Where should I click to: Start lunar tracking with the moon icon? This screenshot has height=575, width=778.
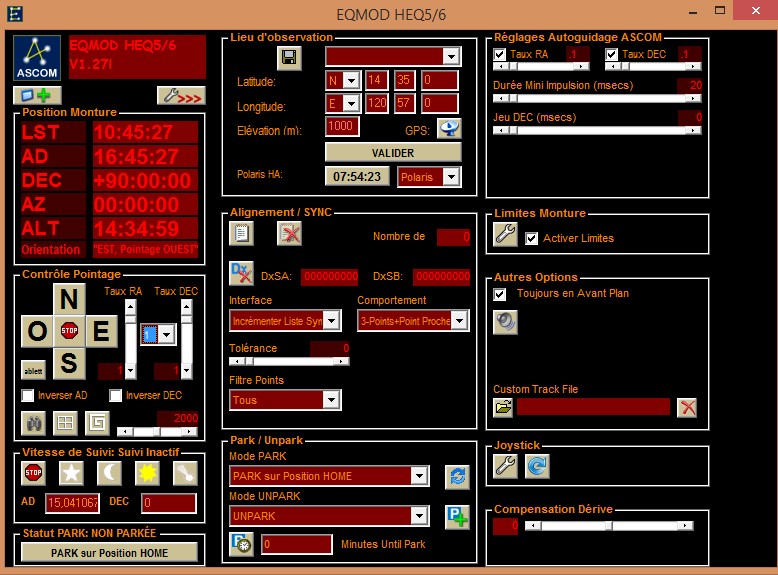(110, 473)
